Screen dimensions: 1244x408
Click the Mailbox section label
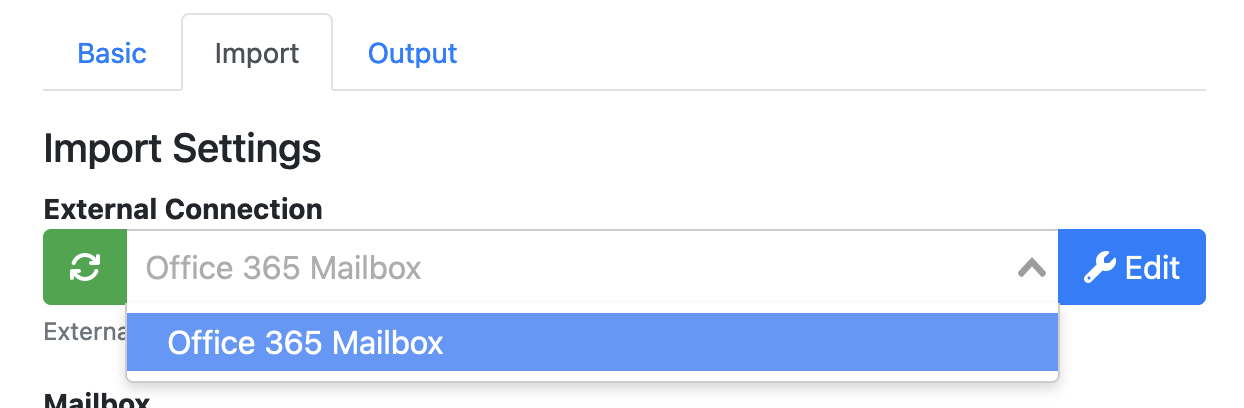(96, 401)
